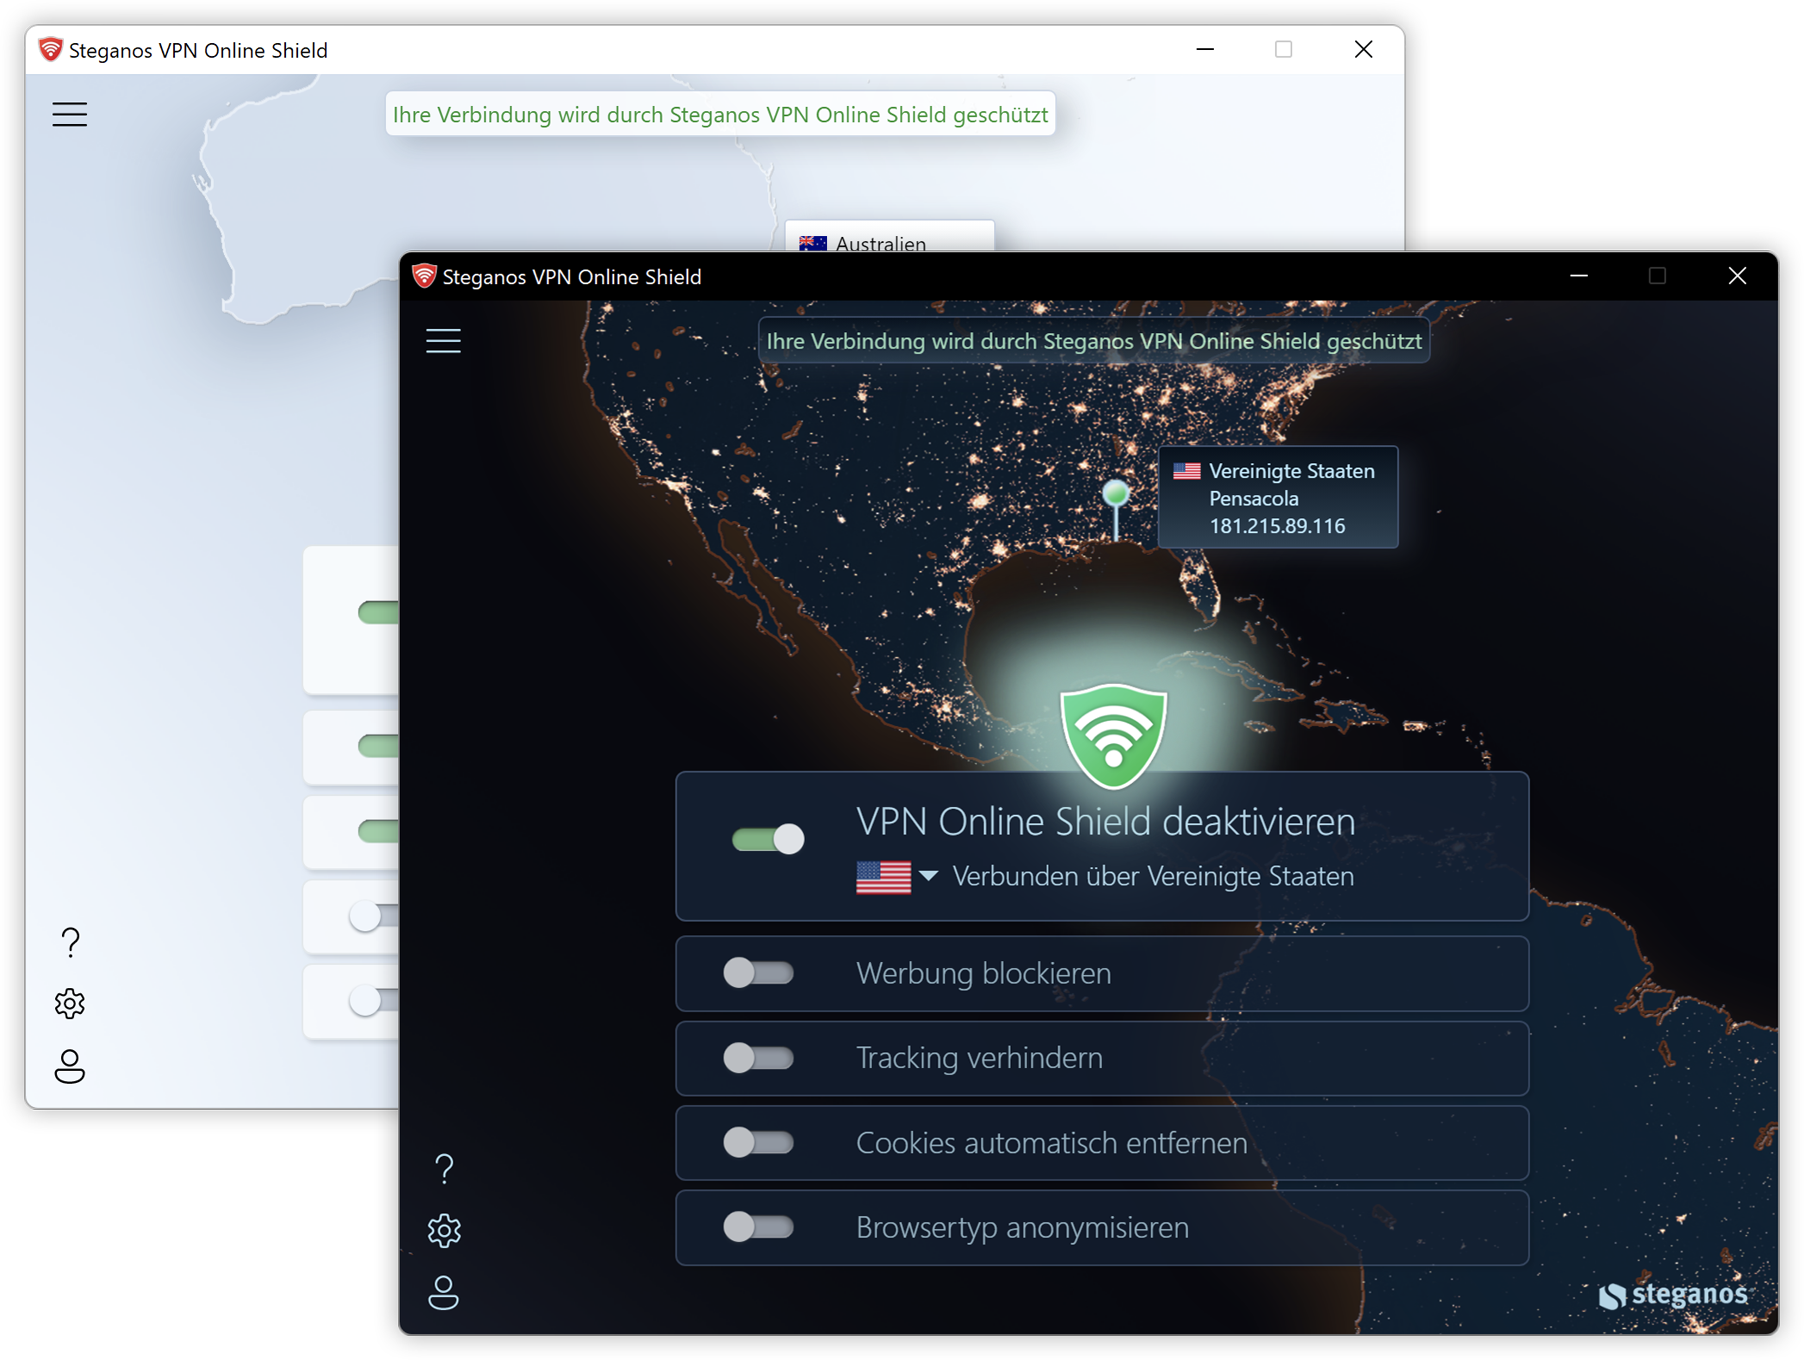Open the hamburger menu in the light window
The height and width of the screenshot is (1360, 1804).
click(70, 114)
